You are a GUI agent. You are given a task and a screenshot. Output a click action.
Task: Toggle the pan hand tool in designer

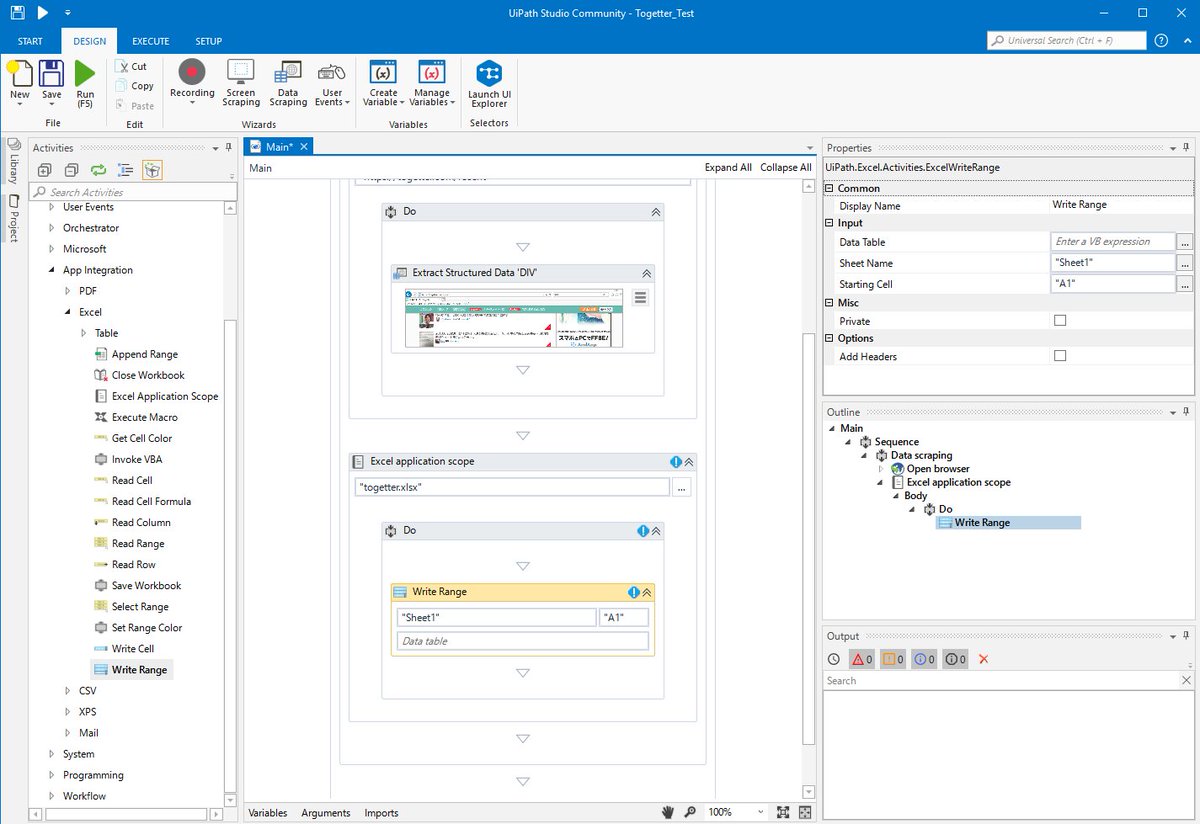click(x=668, y=812)
